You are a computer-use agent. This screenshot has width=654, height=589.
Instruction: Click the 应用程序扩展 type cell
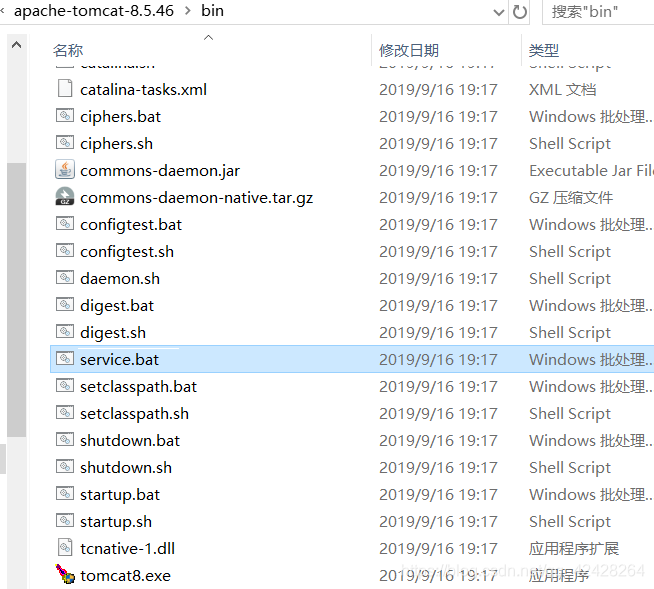[574, 549]
